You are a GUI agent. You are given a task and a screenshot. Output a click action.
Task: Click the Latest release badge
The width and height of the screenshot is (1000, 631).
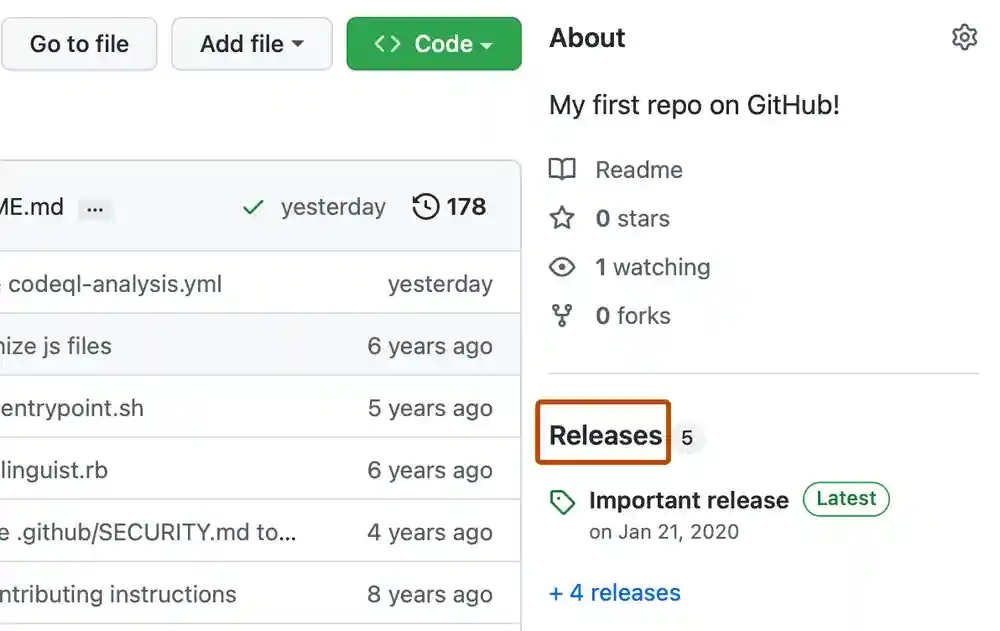846,499
